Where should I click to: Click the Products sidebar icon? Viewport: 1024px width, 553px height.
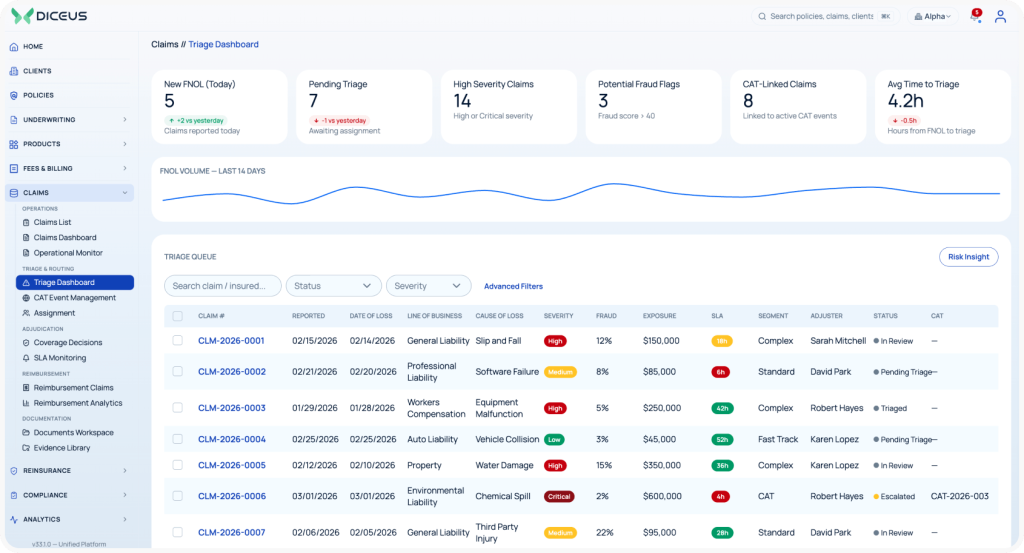click(x=14, y=144)
